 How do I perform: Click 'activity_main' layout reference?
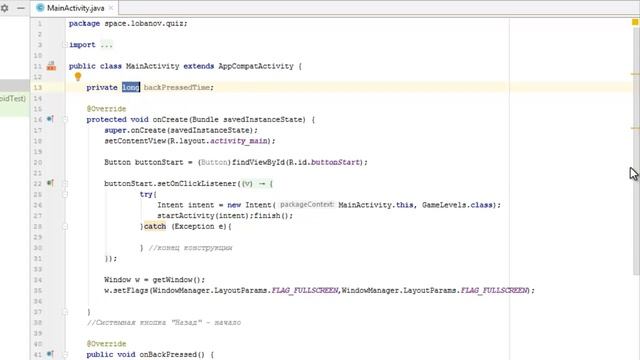239,141
